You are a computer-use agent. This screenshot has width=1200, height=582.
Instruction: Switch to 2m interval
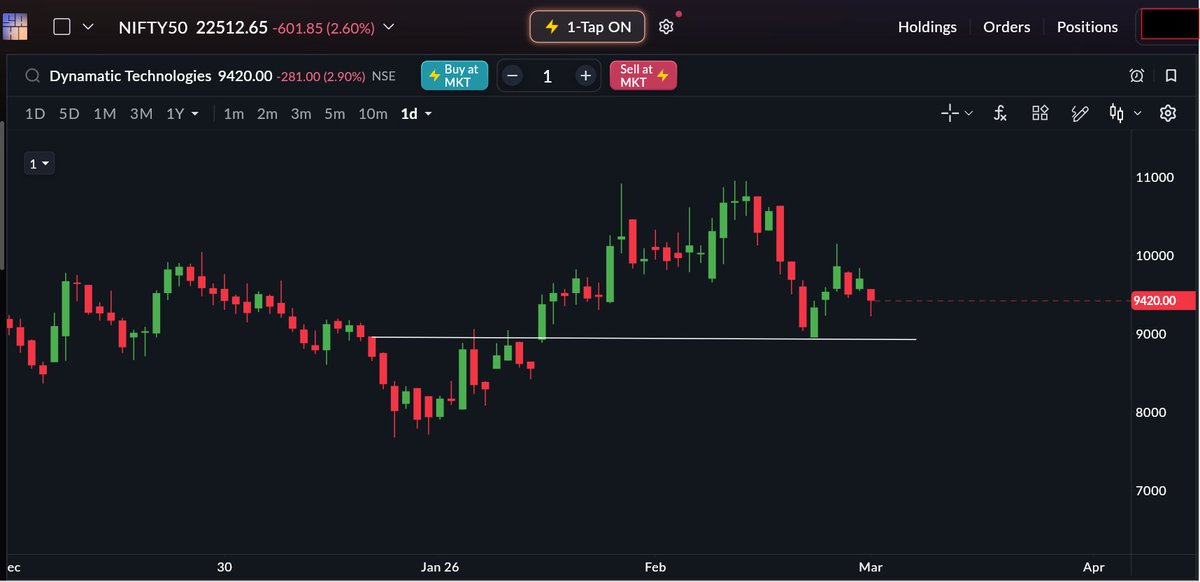click(267, 114)
